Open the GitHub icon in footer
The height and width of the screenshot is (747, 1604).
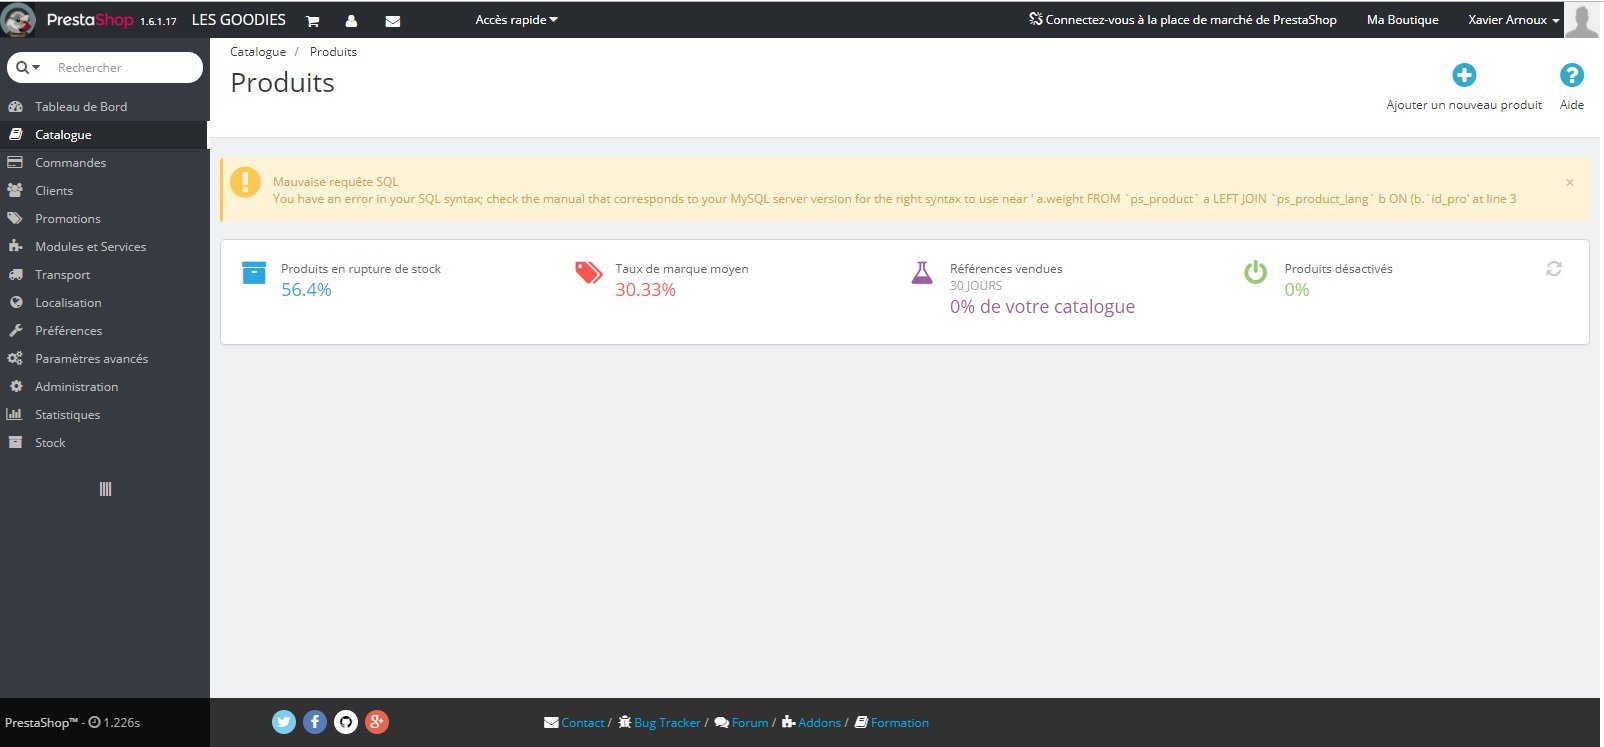click(346, 722)
